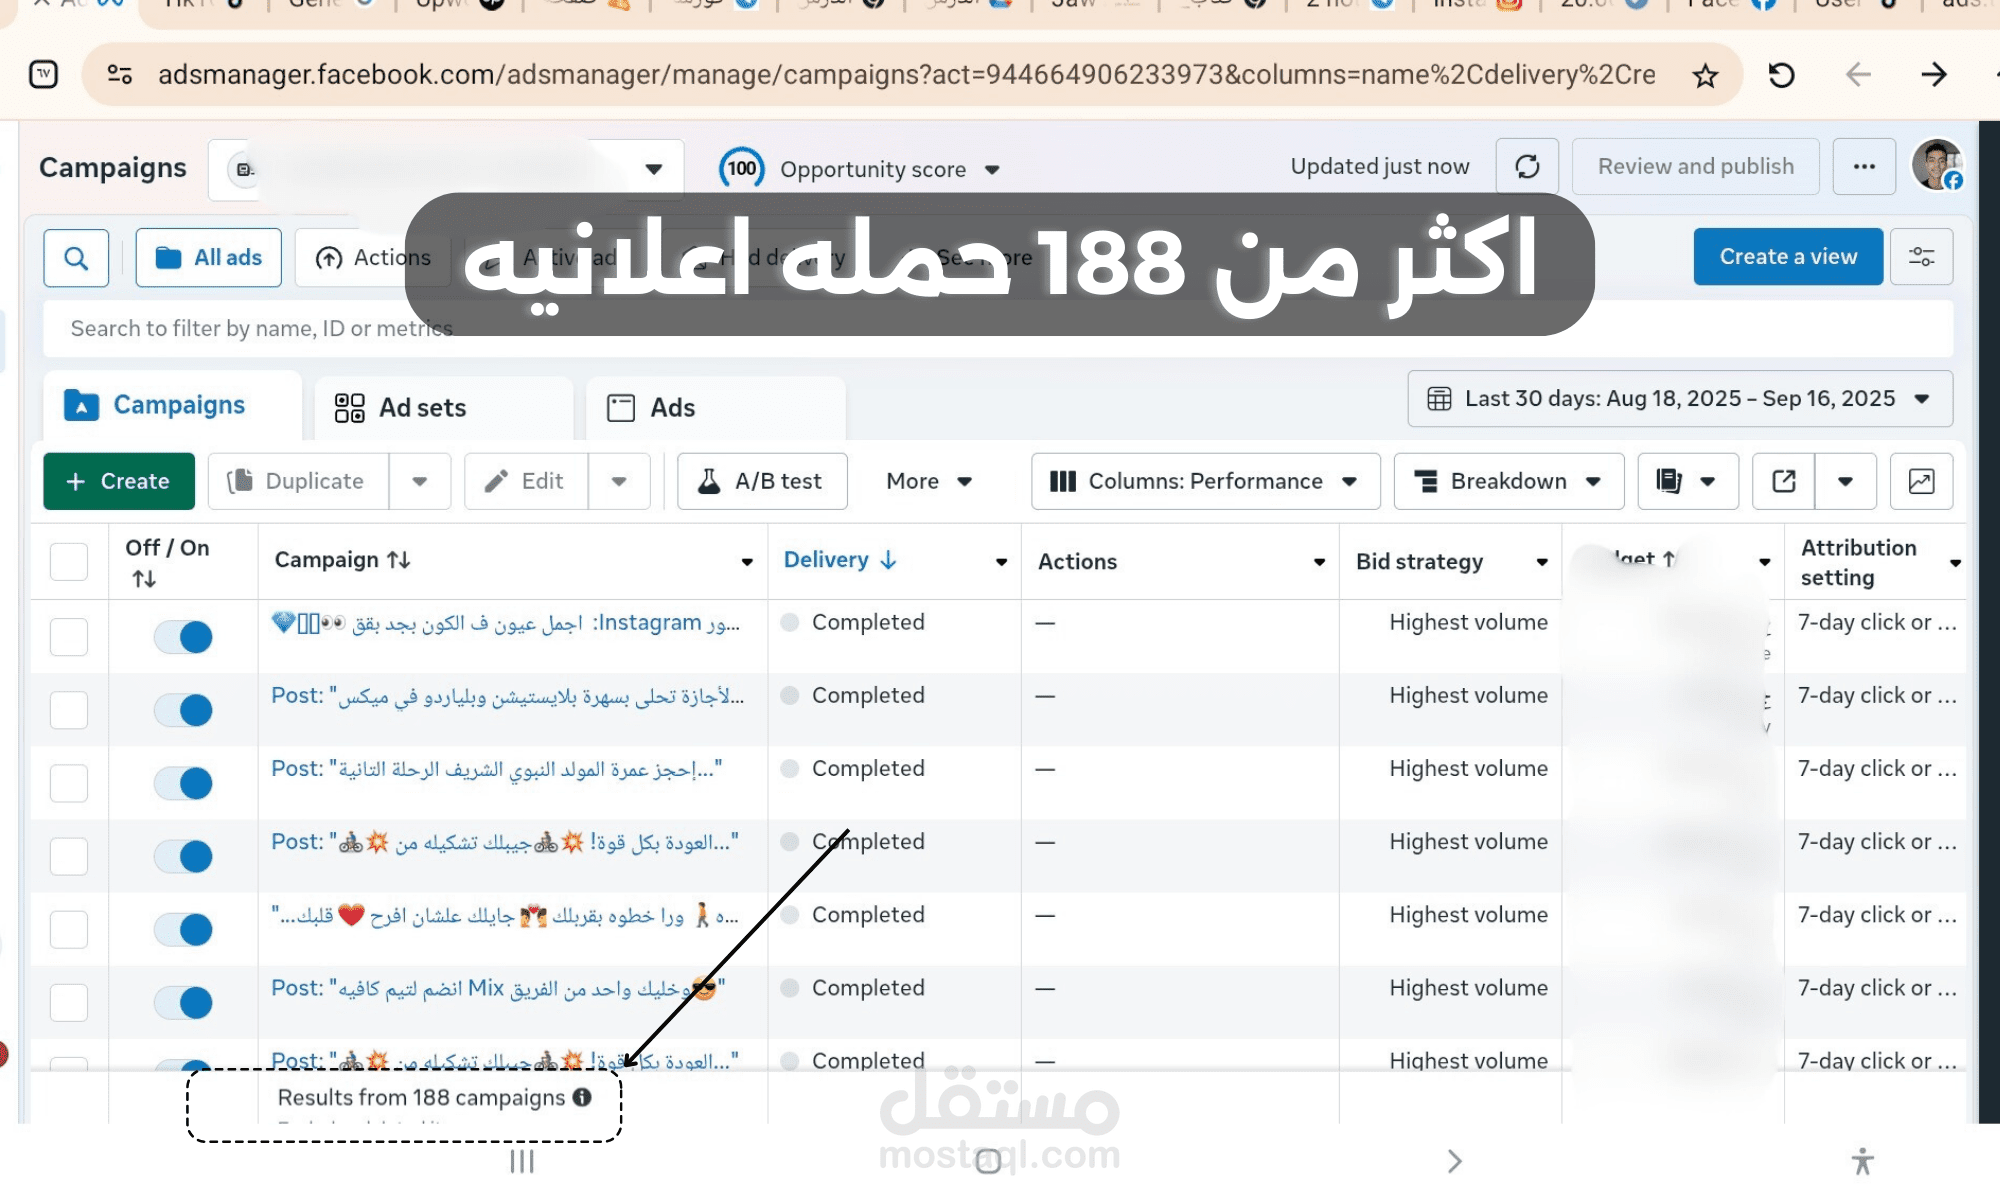Open the ad account selector dropdown
This screenshot has height=1200, width=2000.
(x=446, y=169)
